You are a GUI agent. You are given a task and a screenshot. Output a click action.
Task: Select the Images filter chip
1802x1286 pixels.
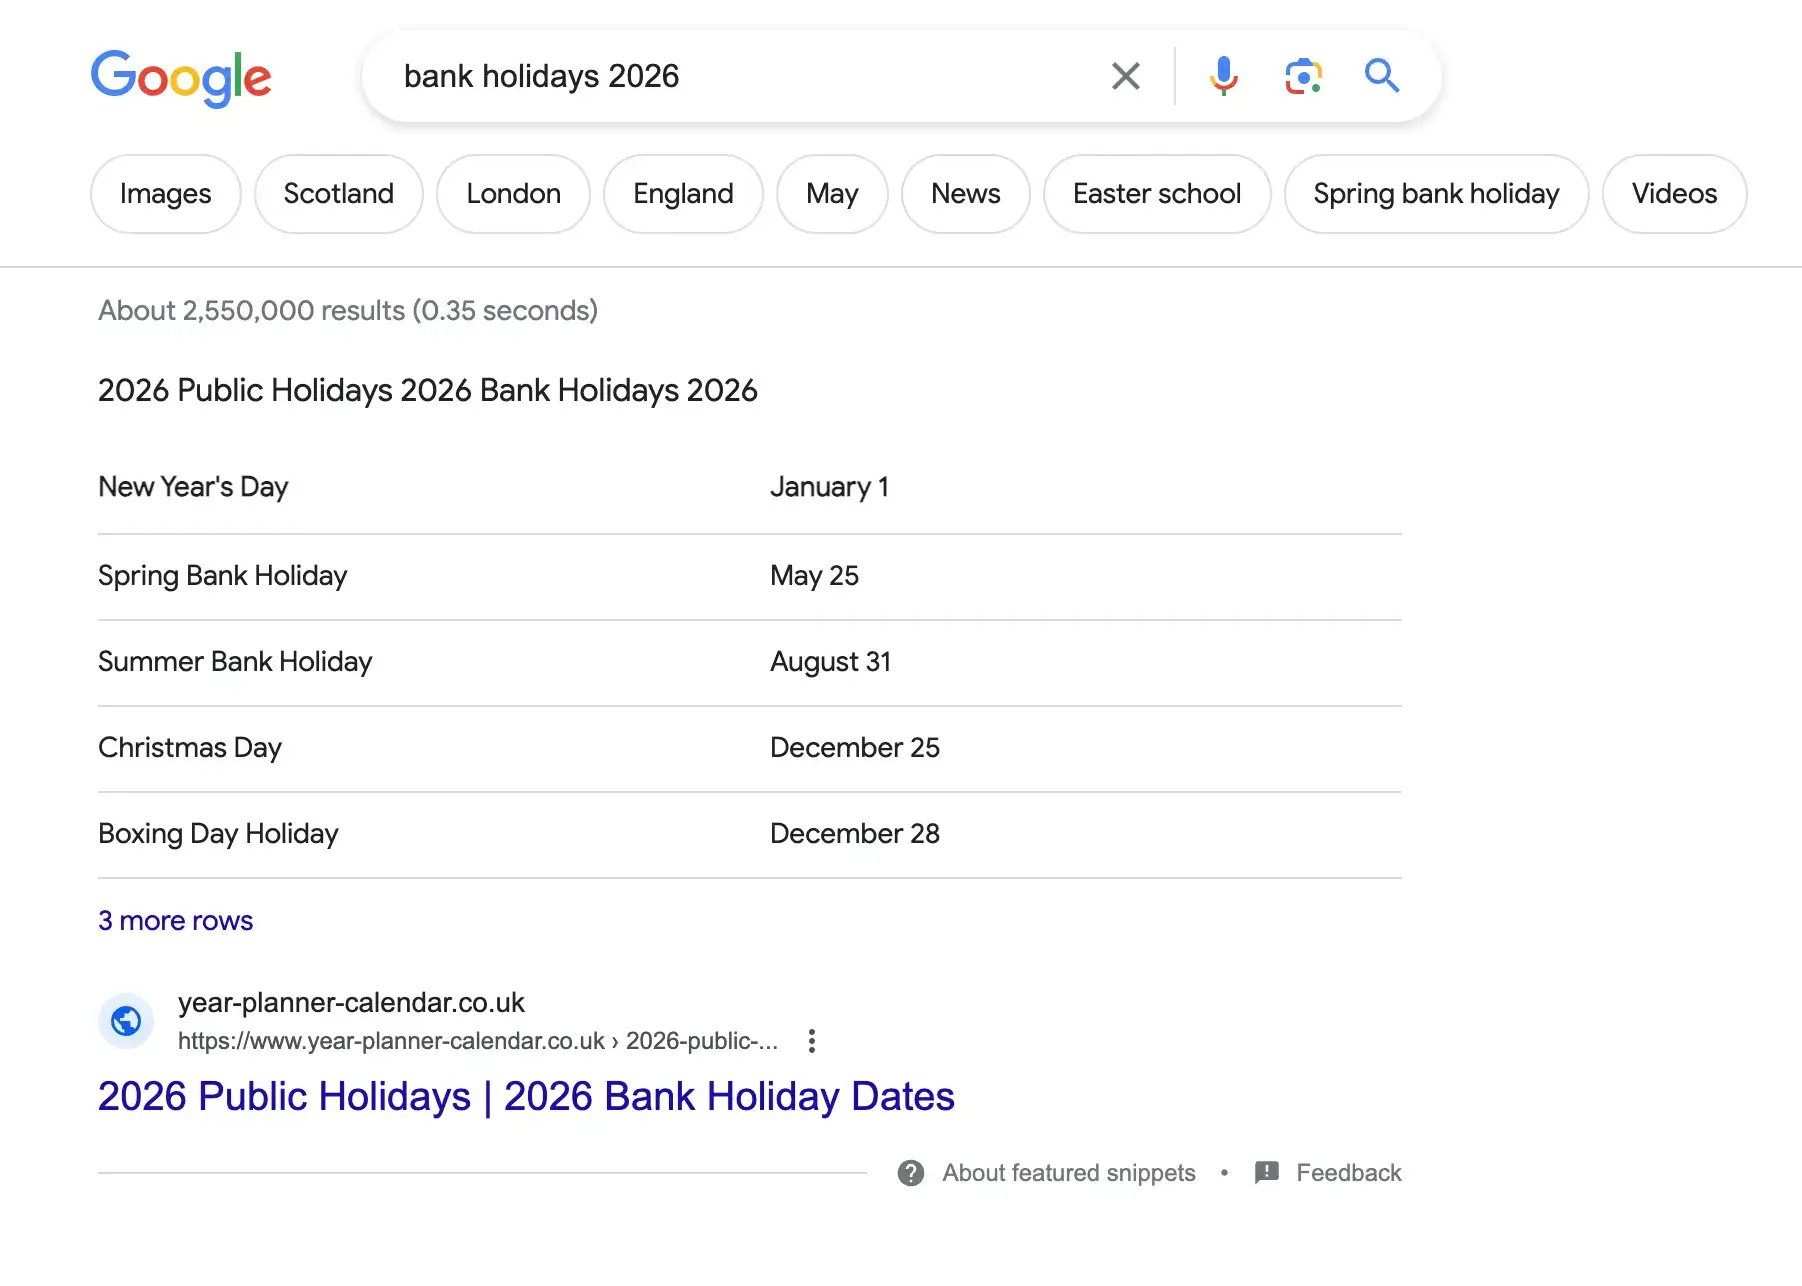pos(166,194)
